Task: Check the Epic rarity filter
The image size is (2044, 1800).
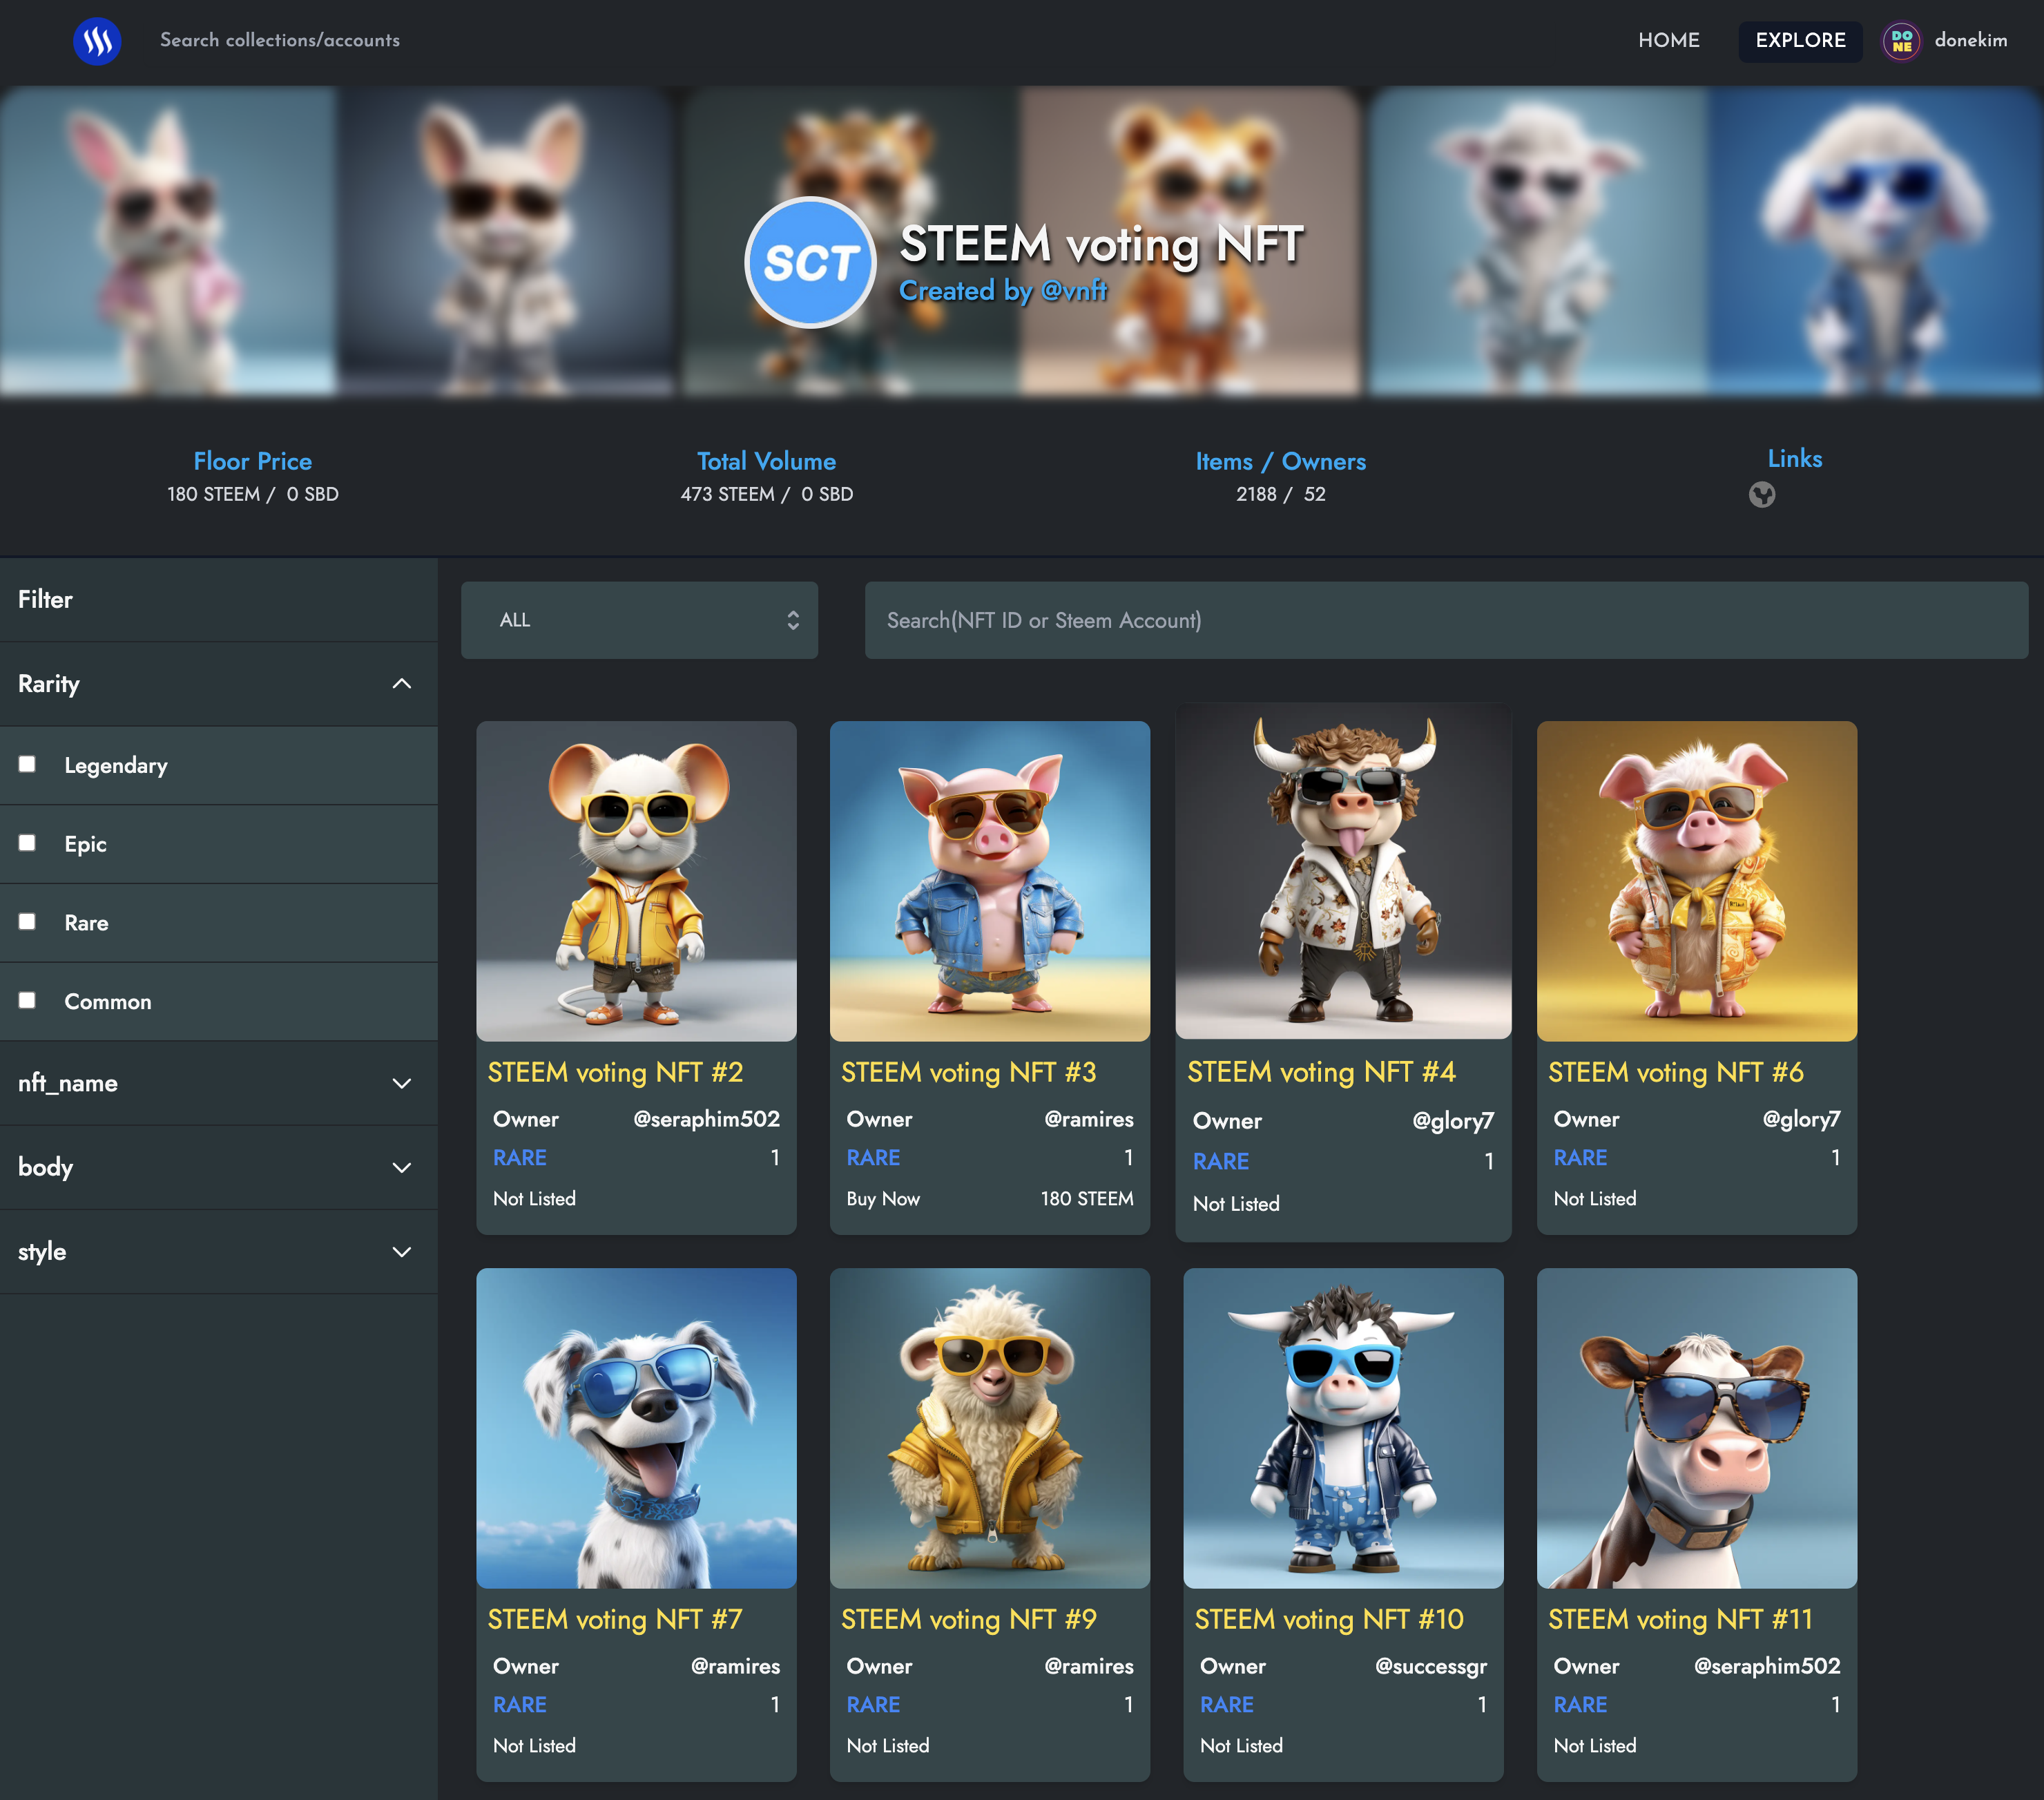Action: [x=28, y=843]
